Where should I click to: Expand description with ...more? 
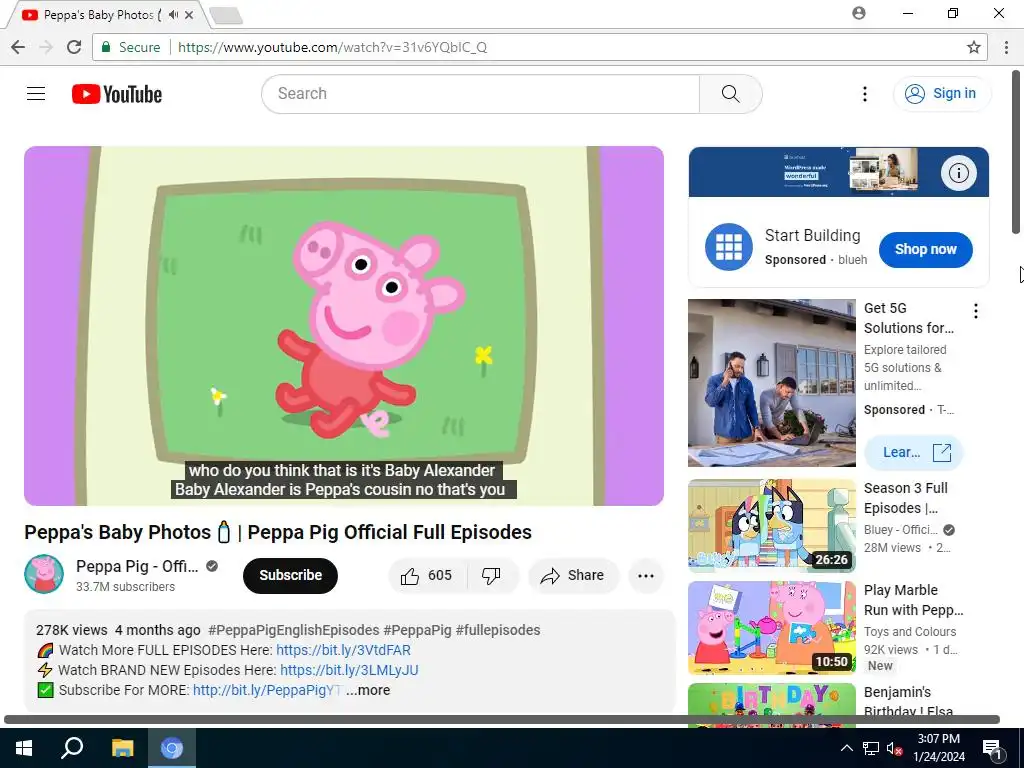pyautogui.click(x=368, y=690)
